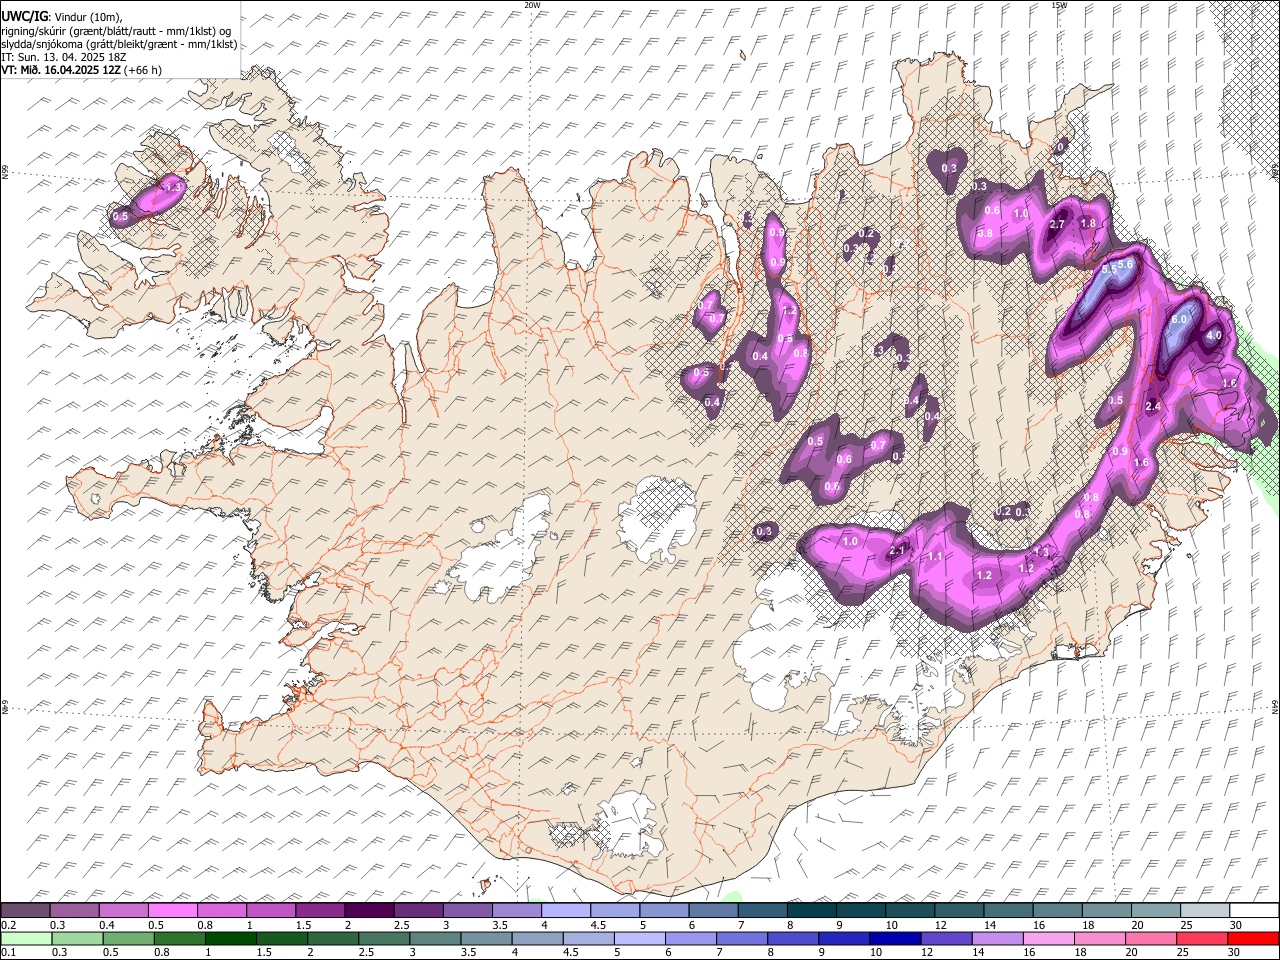This screenshot has width=1280, height=960.
Task: Select bottom-row swatch between 3 and 3.5
Action: click(x=435, y=938)
